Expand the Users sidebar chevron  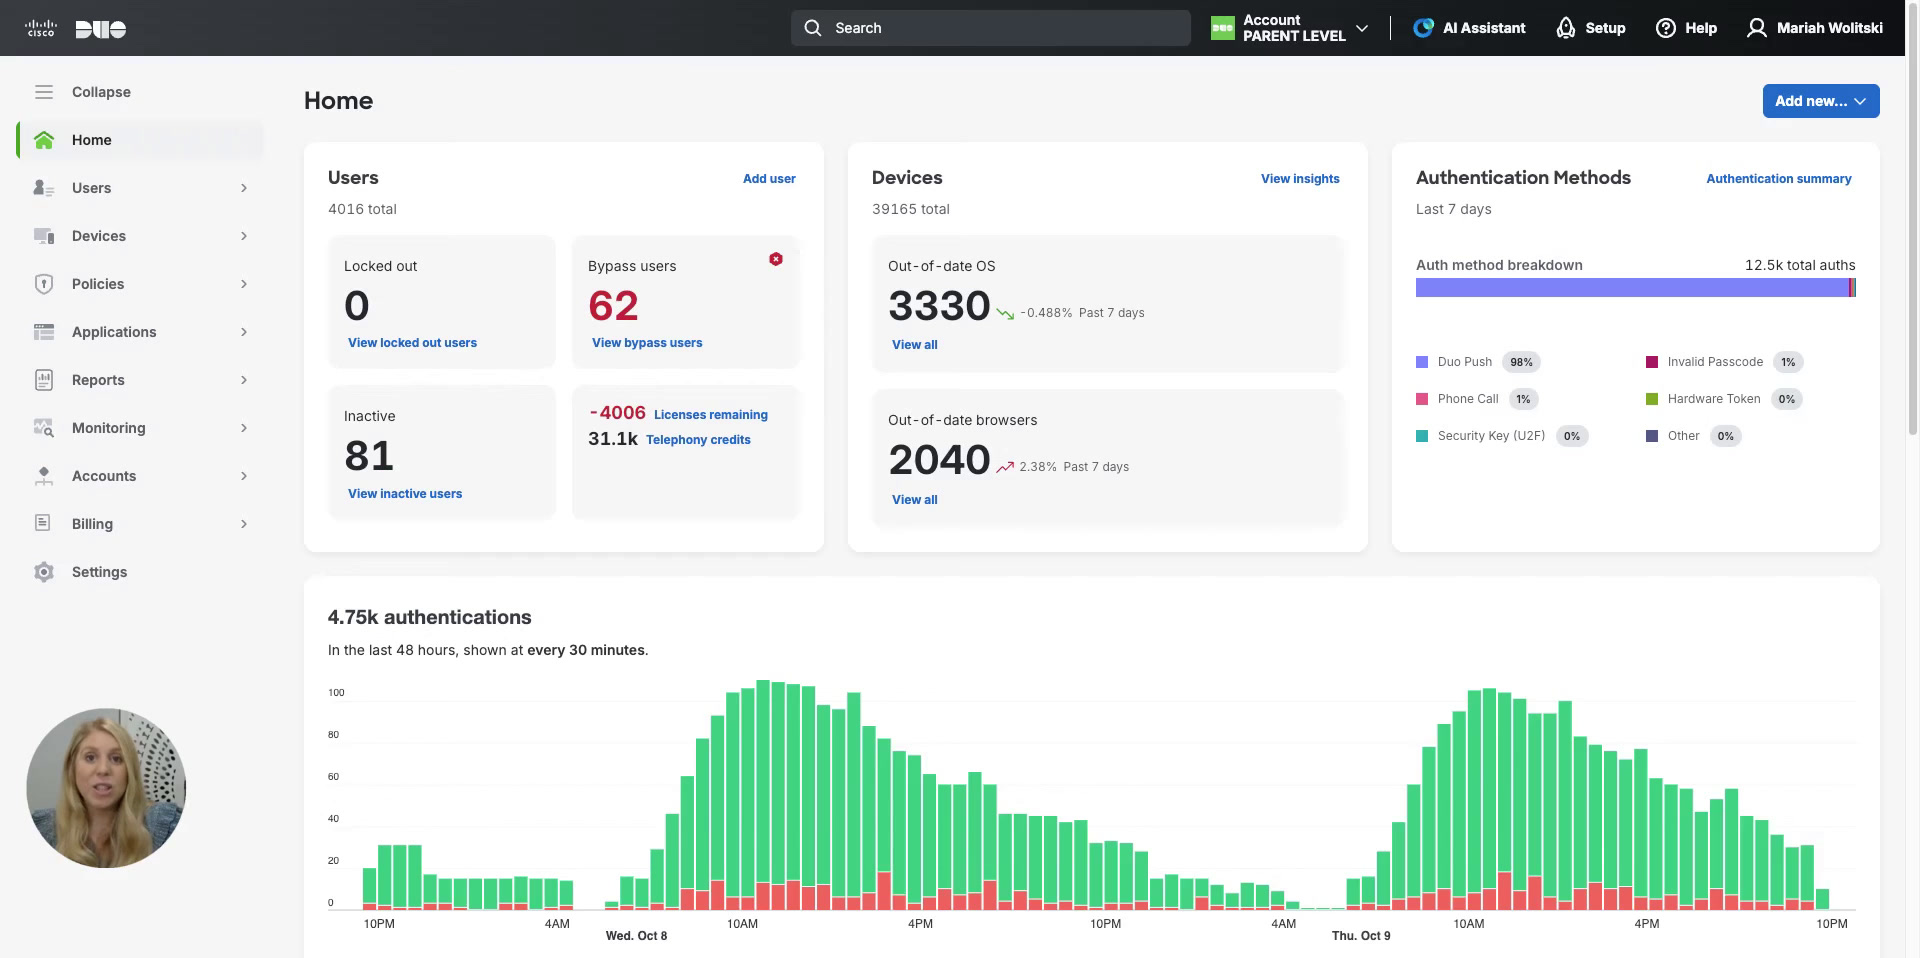pos(244,188)
